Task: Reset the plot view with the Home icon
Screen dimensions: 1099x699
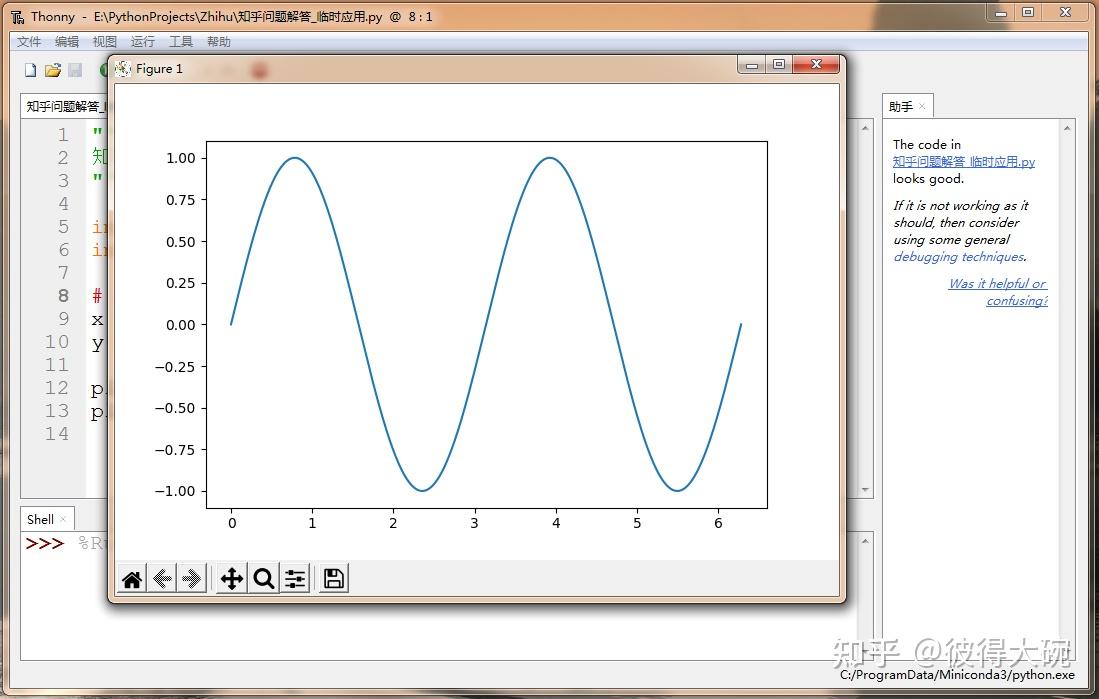Action: 131,577
